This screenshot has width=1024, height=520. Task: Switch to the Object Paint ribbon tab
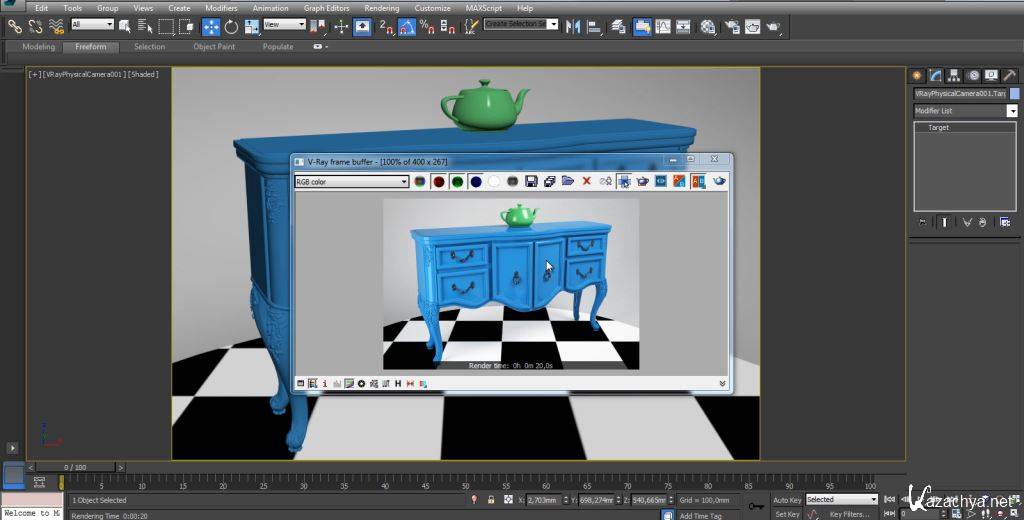[214, 47]
